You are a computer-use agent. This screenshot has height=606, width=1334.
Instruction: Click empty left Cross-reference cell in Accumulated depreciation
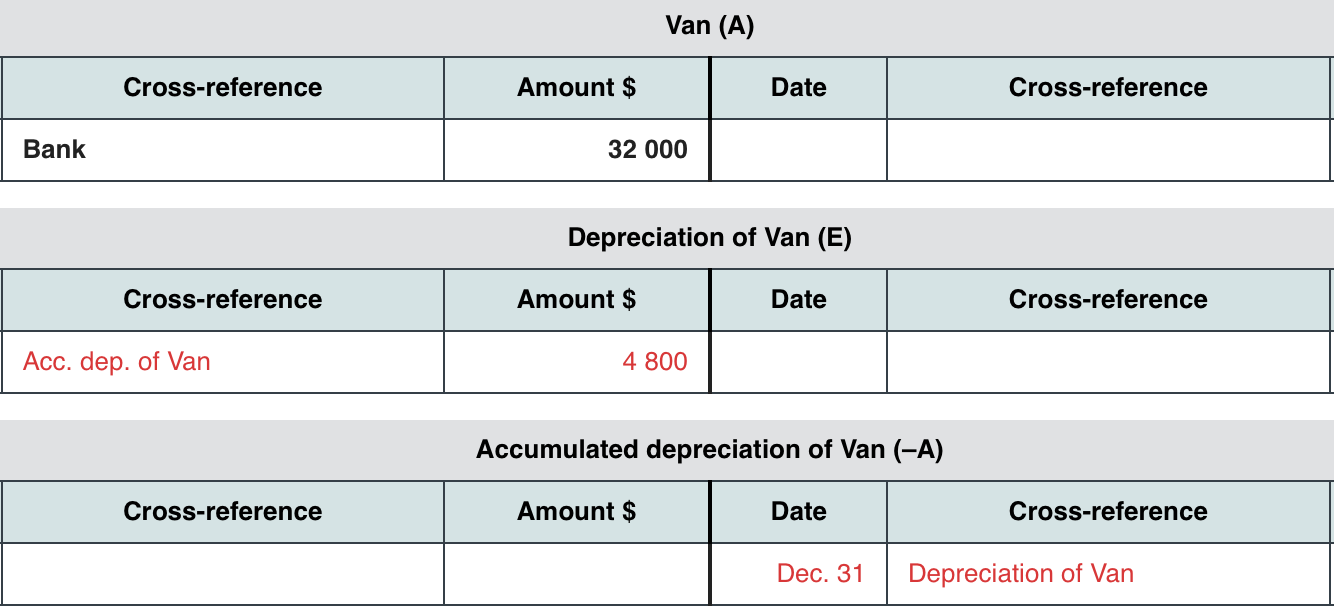(222, 574)
